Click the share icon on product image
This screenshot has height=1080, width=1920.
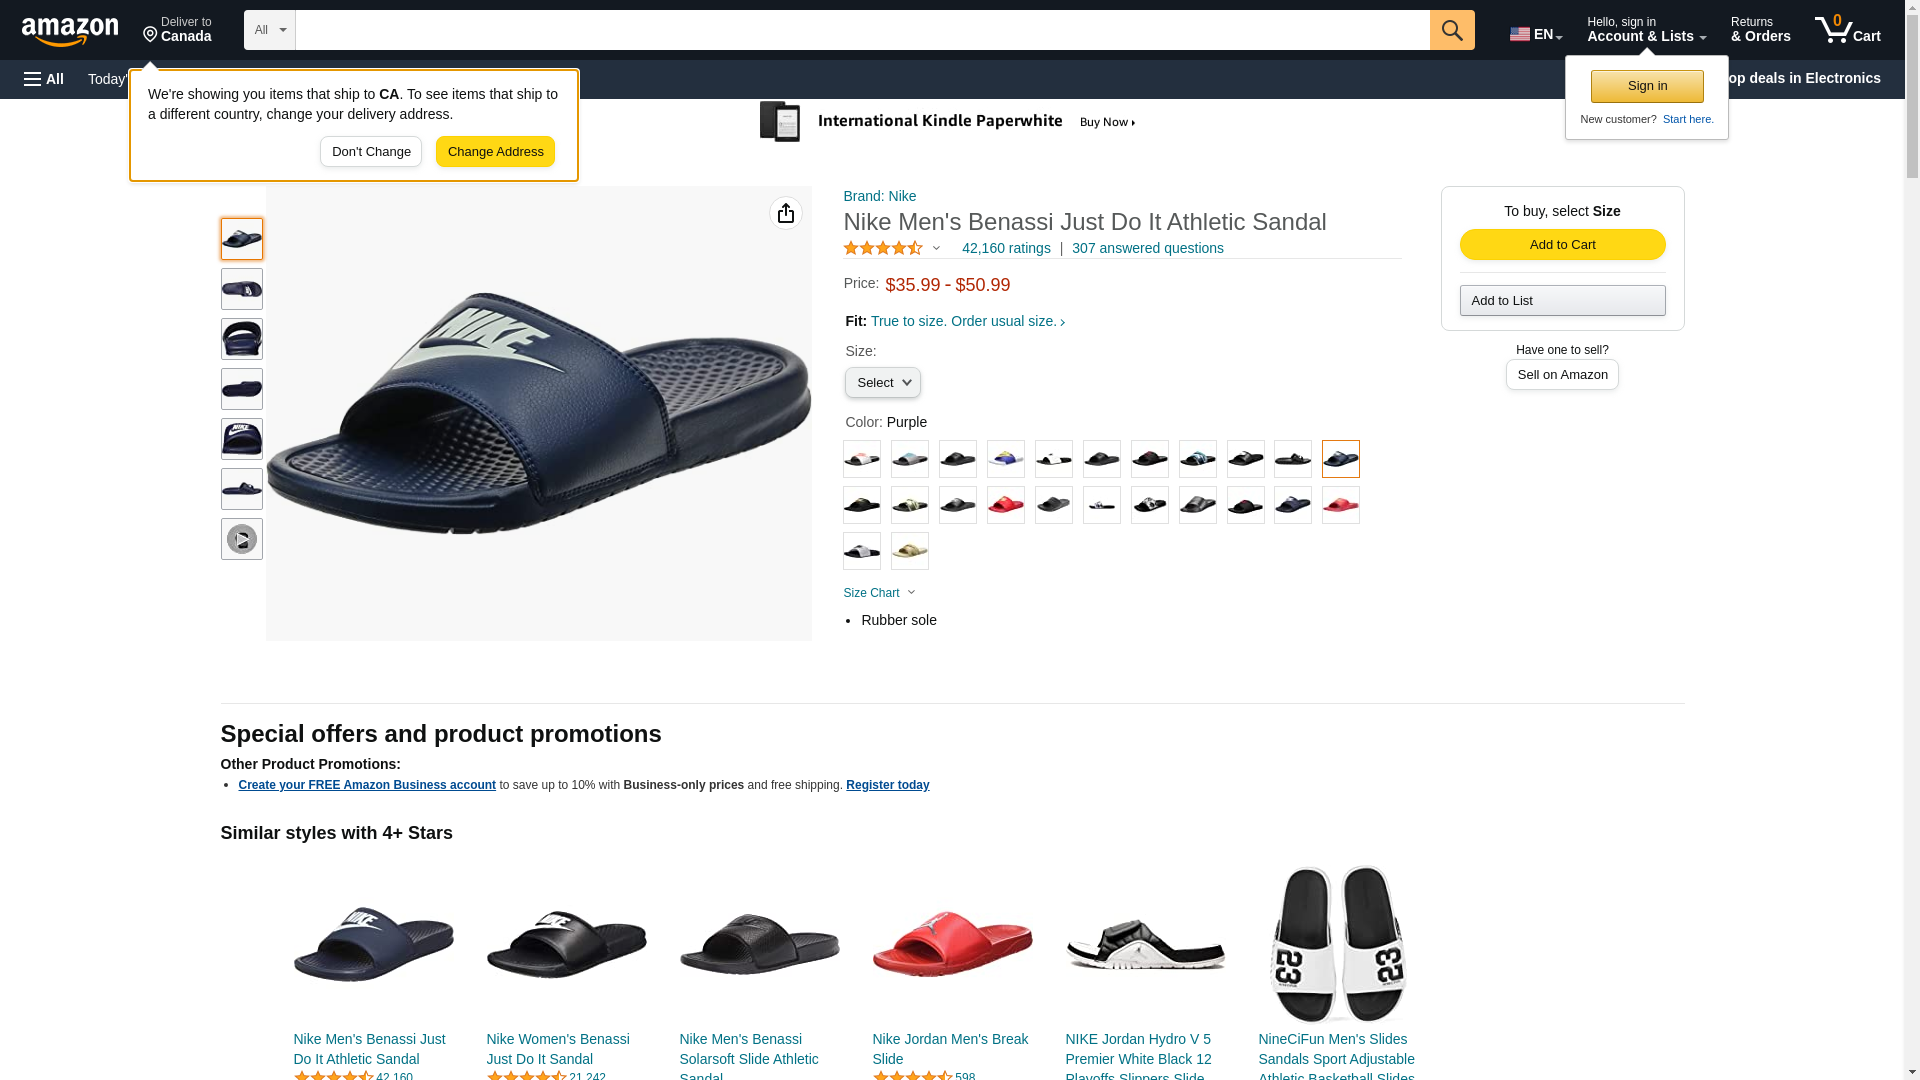click(786, 213)
